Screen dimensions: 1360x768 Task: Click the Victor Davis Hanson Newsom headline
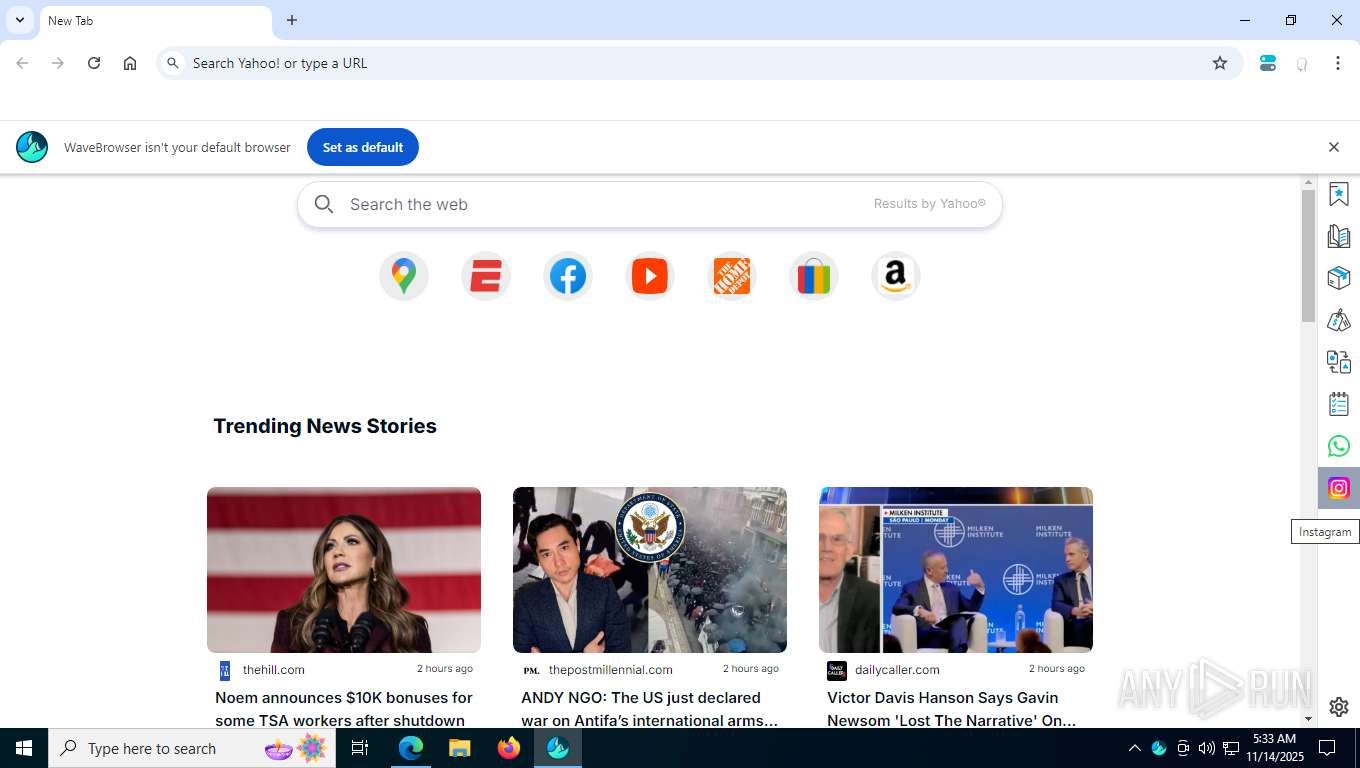(952, 708)
